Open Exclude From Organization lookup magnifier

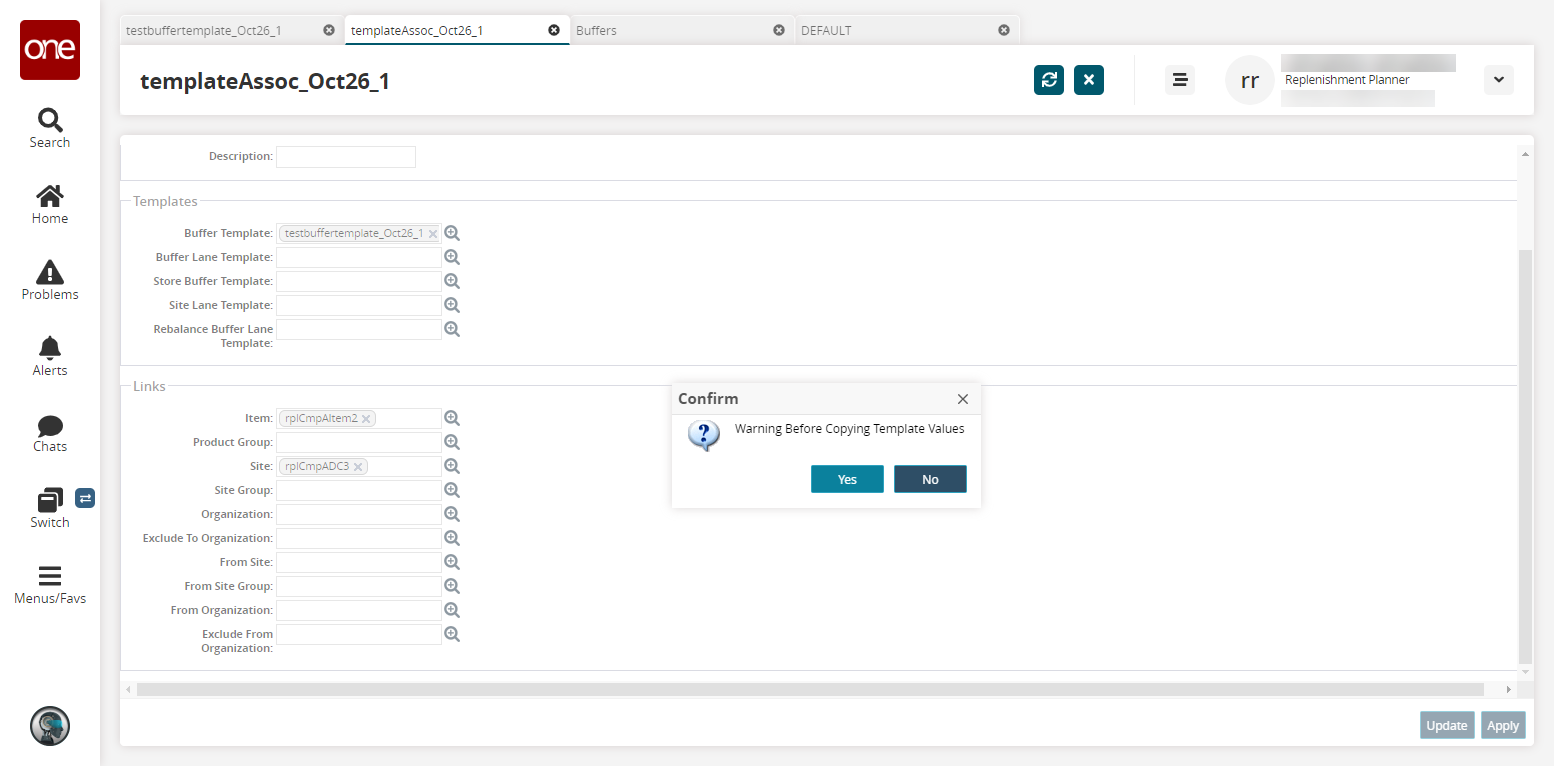tap(452, 634)
